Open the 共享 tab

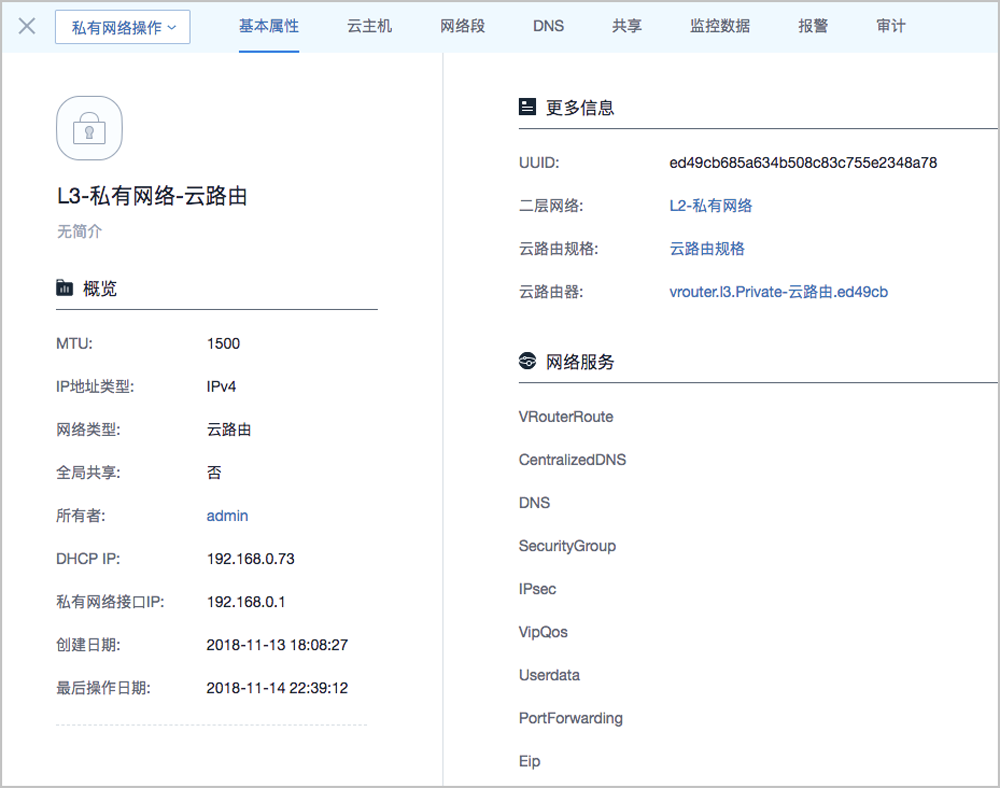coord(627,26)
